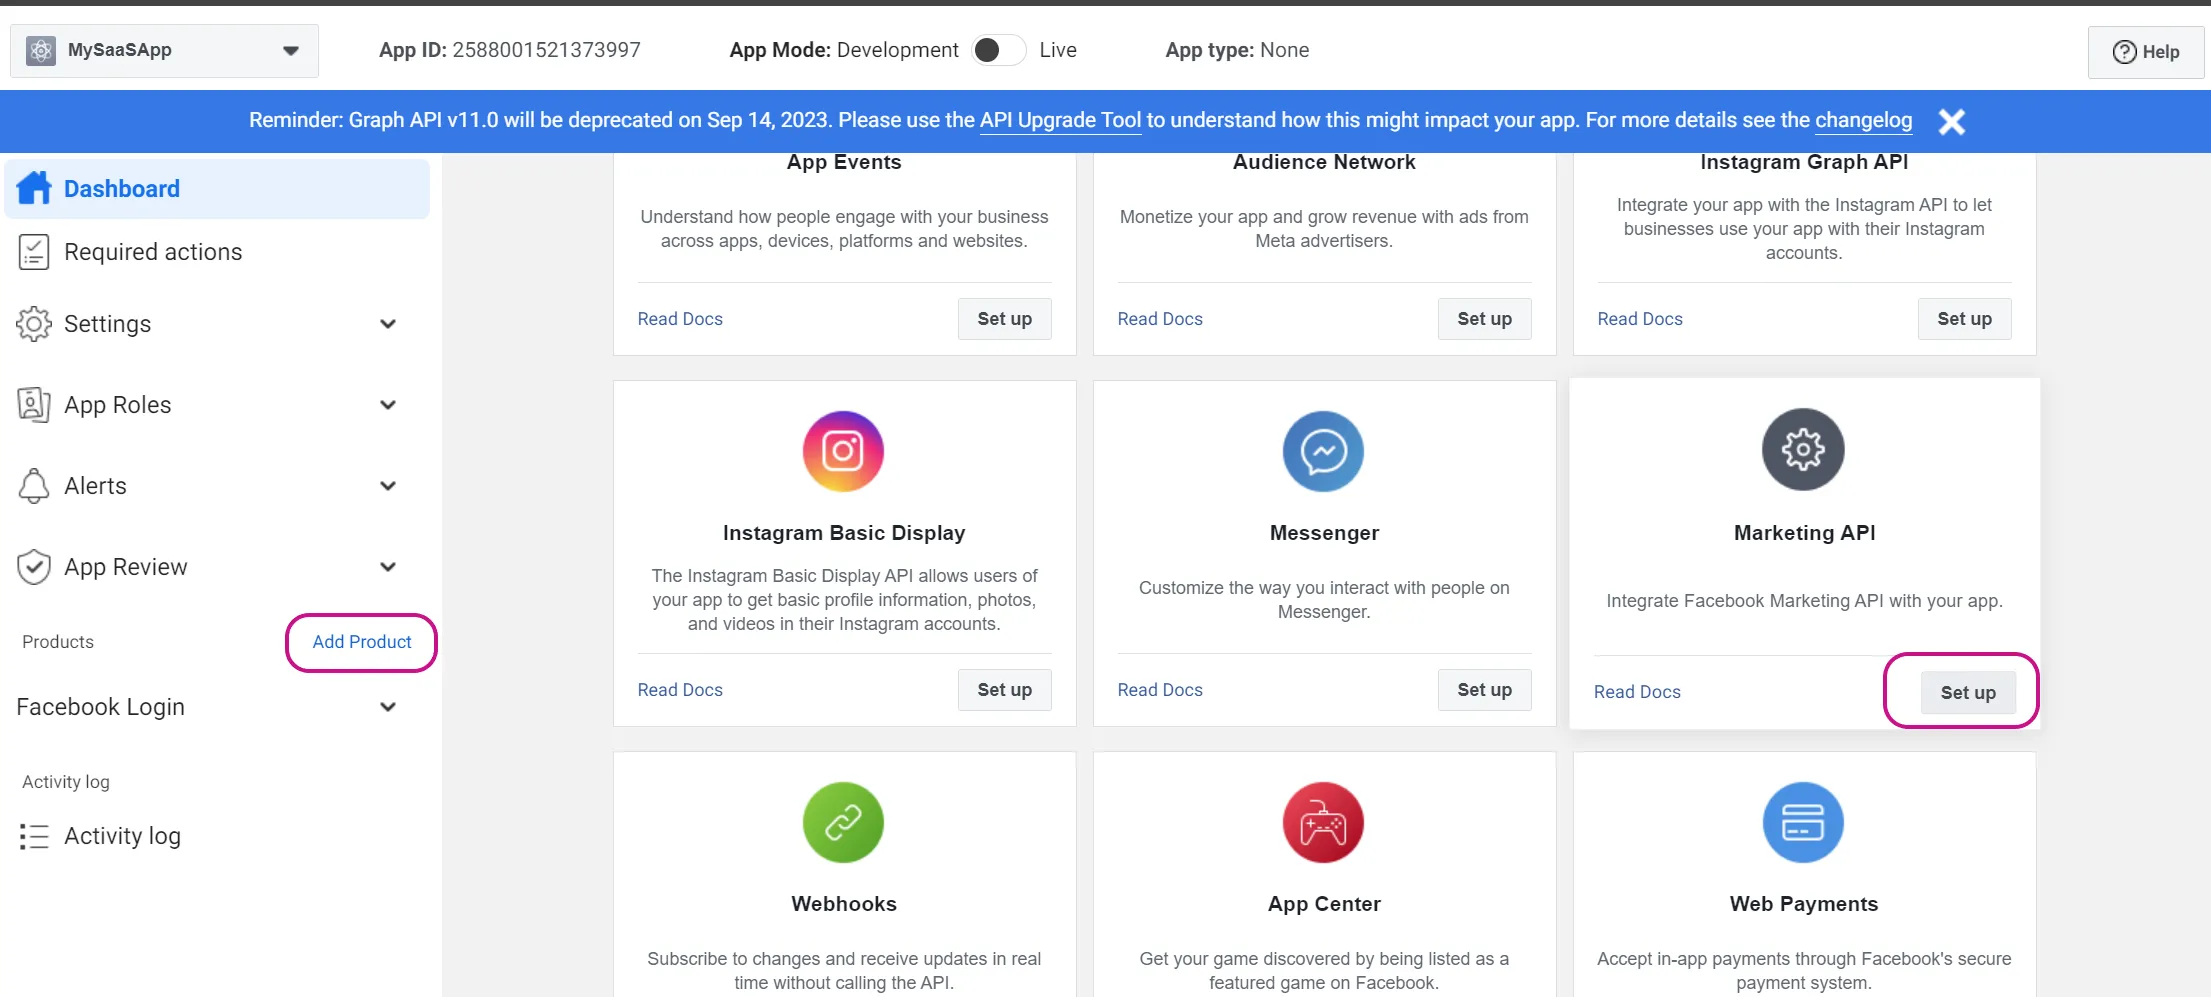This screenshot has height=997, width=2211.
Task: Set up the Audience Network product
Action: click(1484, 319)
